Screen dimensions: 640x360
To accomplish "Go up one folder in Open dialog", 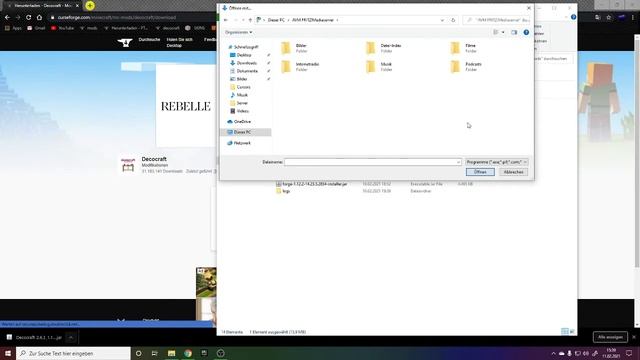I will click(x=250, y=20).
